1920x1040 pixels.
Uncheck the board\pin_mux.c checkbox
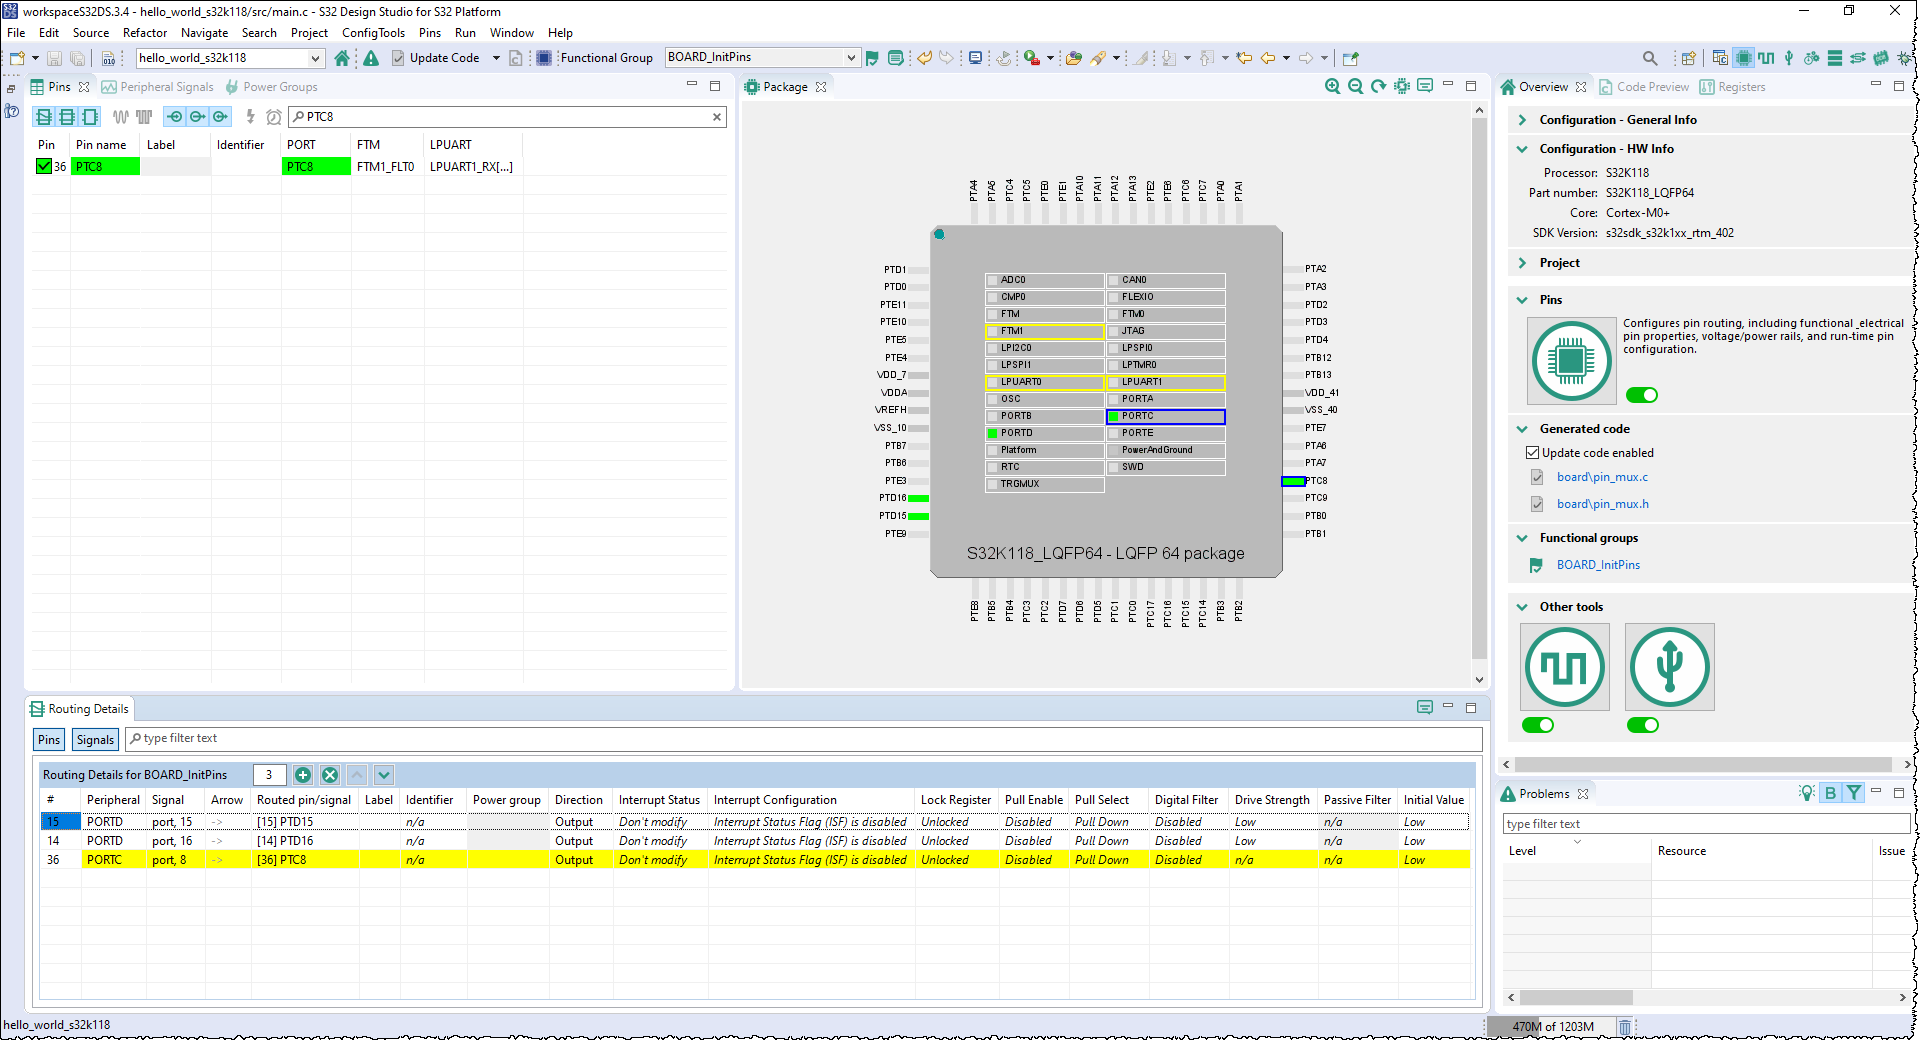pos(1536,477)
